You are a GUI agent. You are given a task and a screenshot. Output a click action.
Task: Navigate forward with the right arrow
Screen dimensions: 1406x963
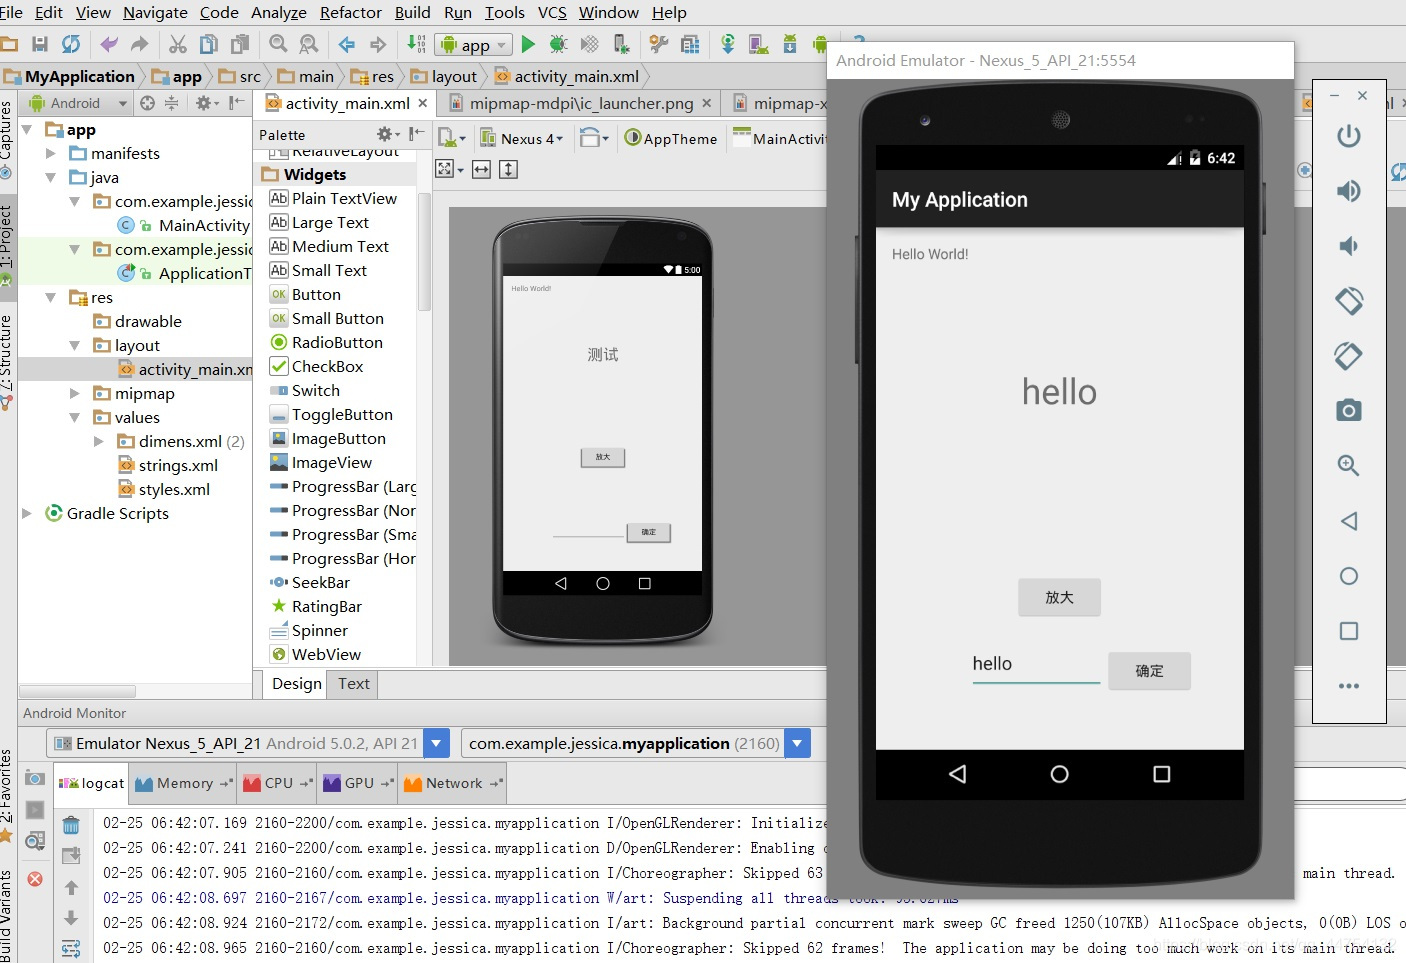coord(378,44)
